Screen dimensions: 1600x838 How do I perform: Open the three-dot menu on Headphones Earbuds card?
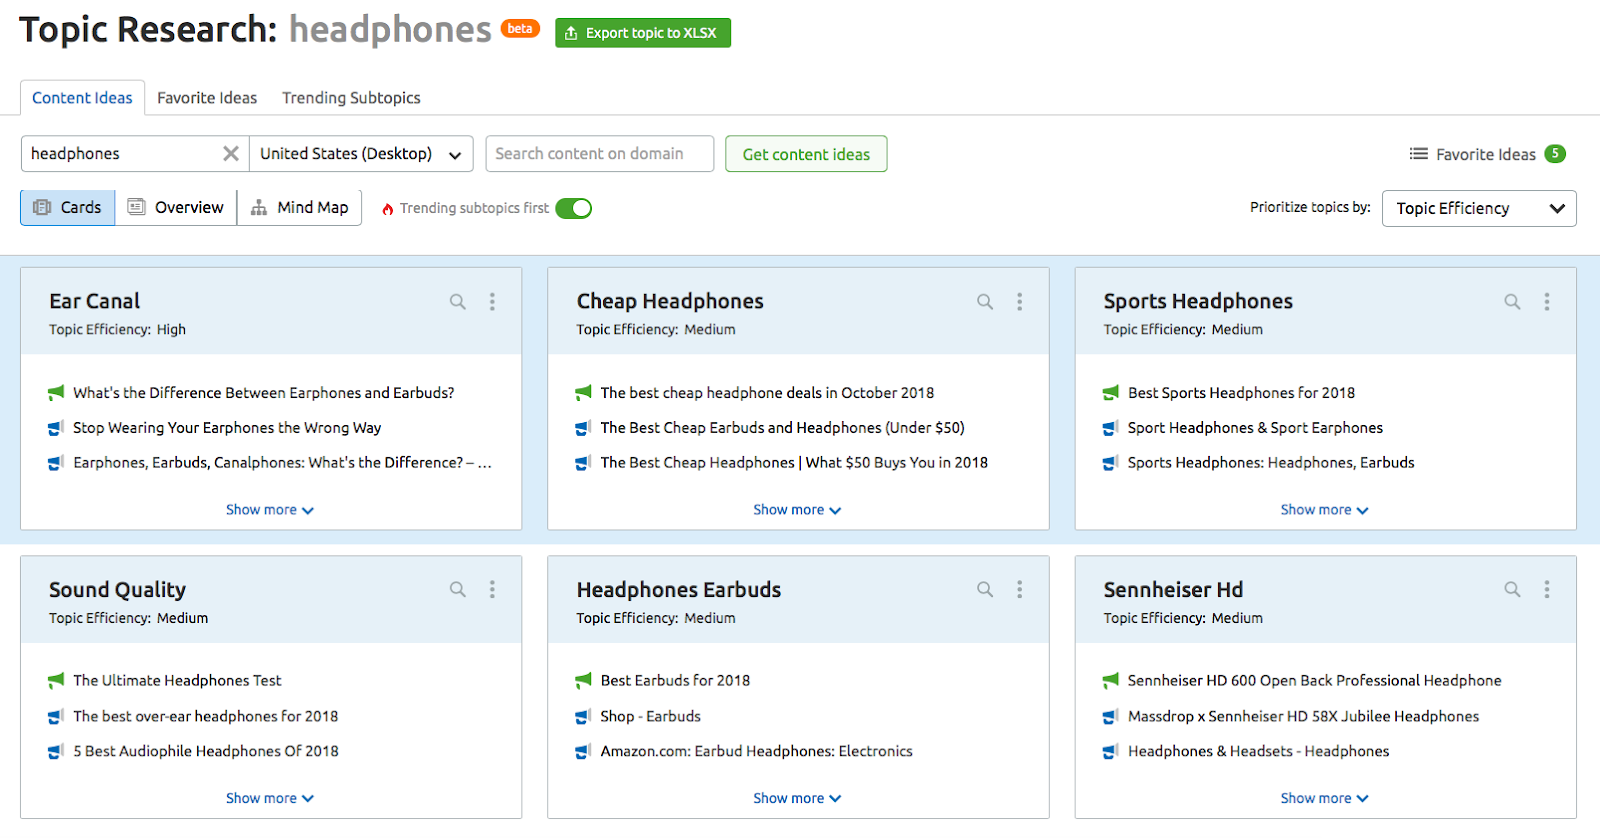pyautogui.click(x=1020, y=590)
